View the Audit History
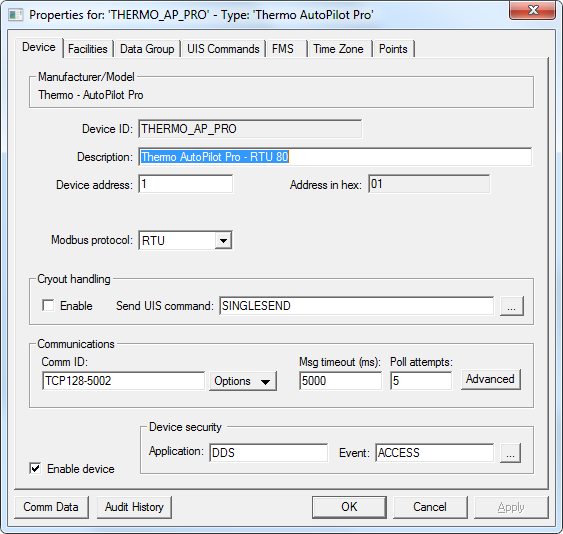563x534 pixels. coord(134,507)
